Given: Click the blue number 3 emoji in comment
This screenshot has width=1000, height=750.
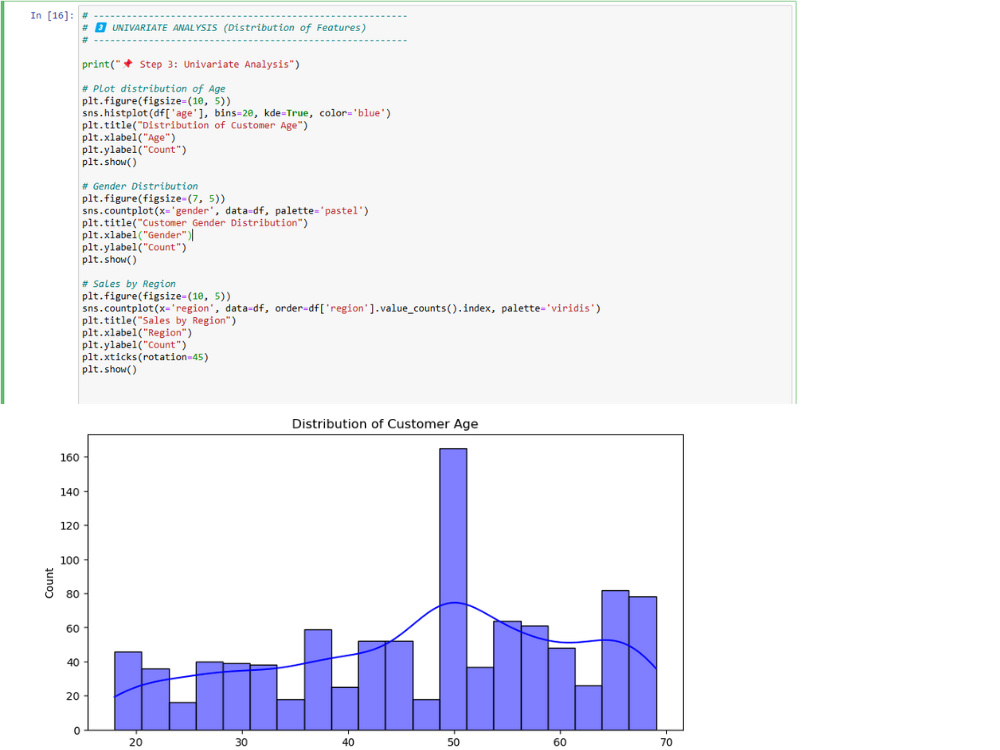Looking at the screenshot, I should [101, 27].
